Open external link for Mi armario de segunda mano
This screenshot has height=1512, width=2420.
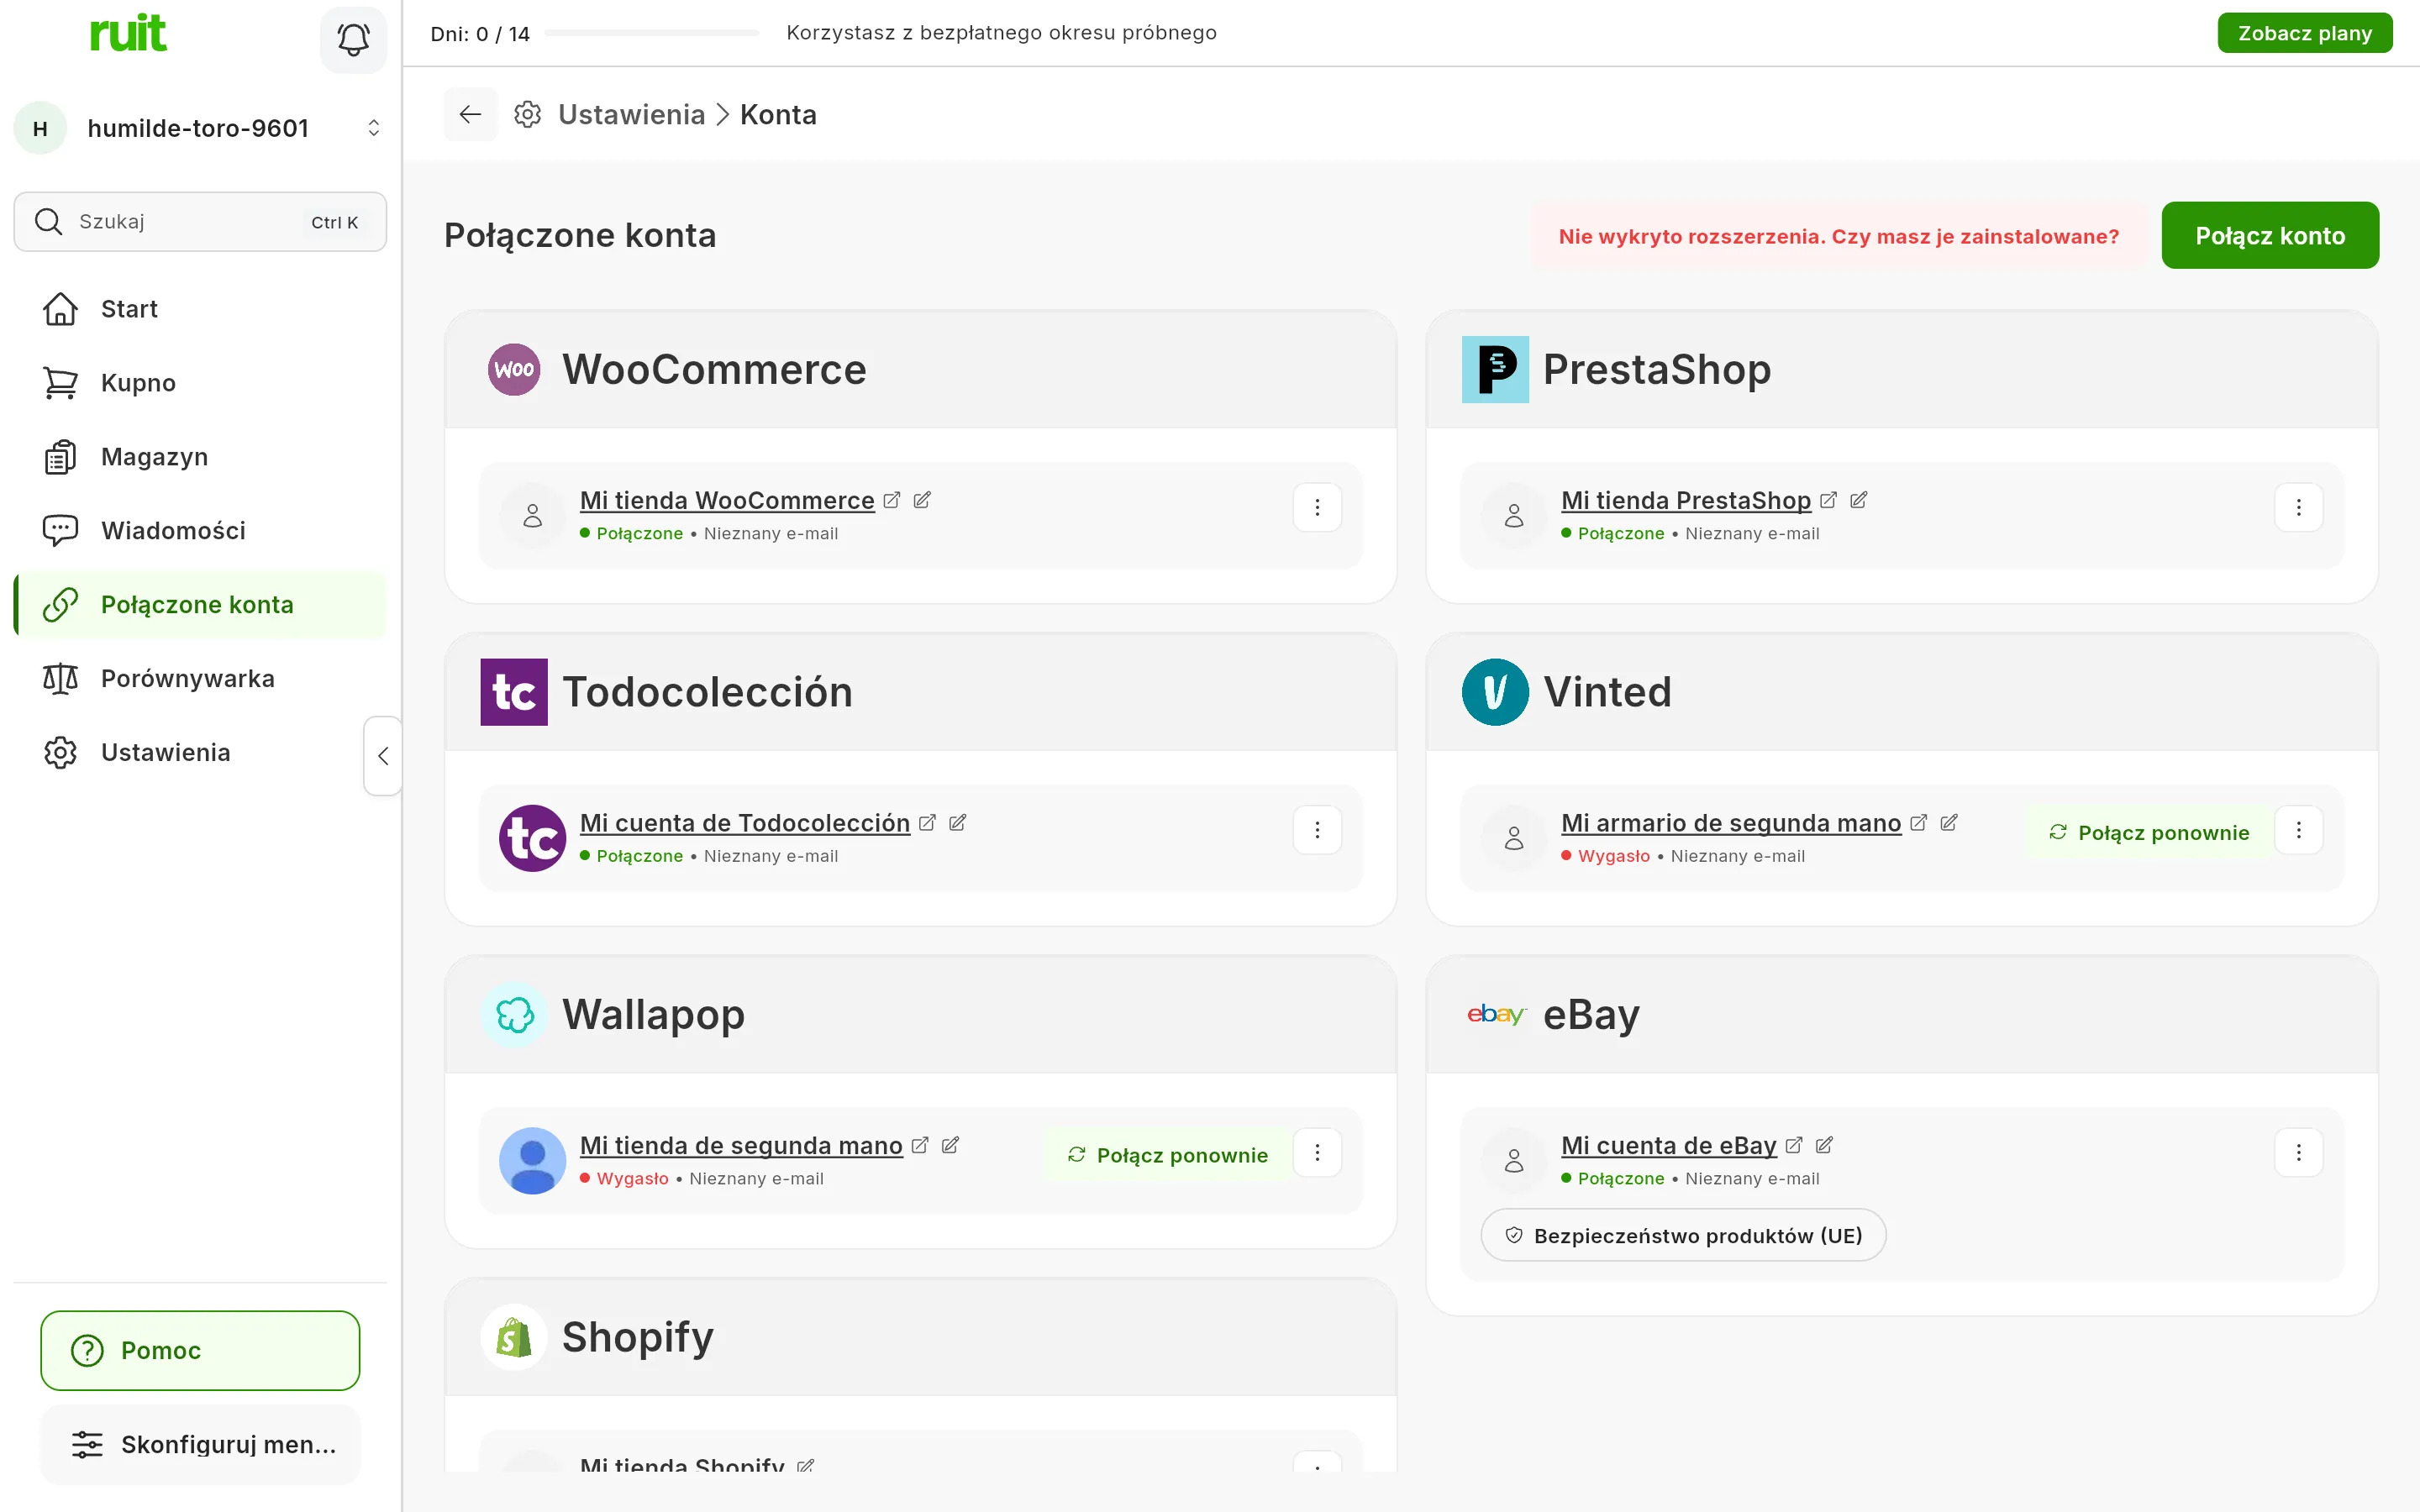point(1918,822)
